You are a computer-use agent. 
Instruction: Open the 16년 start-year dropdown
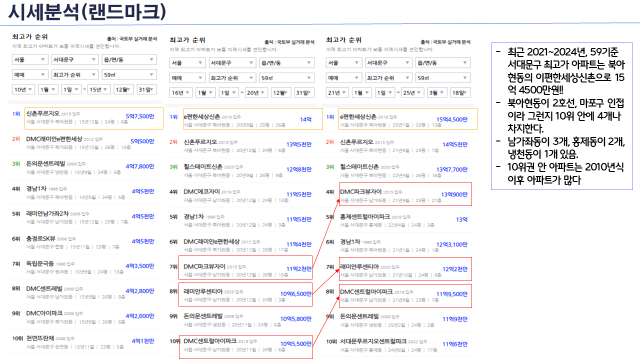180,93
